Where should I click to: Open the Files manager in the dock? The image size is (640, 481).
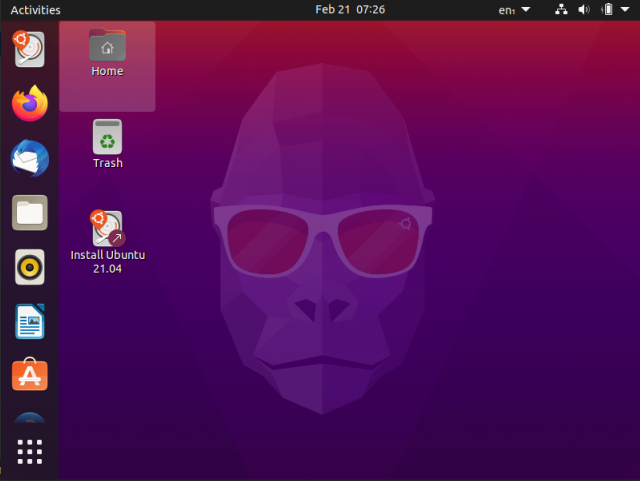pos(29,213)
